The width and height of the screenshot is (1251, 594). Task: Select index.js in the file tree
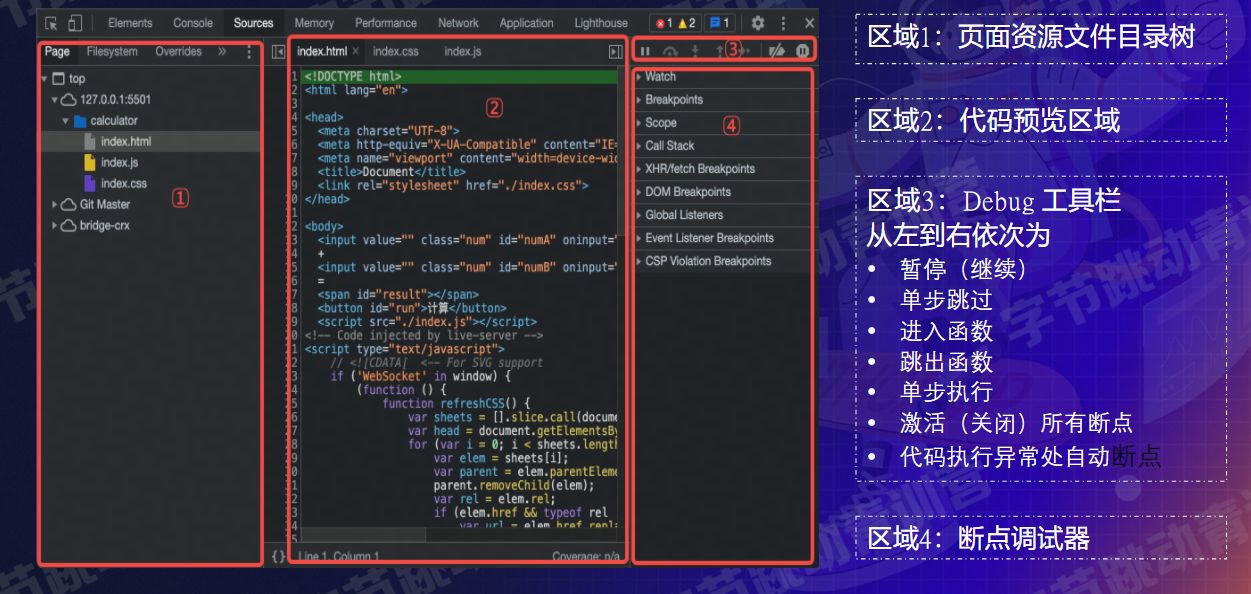(119, 162)
